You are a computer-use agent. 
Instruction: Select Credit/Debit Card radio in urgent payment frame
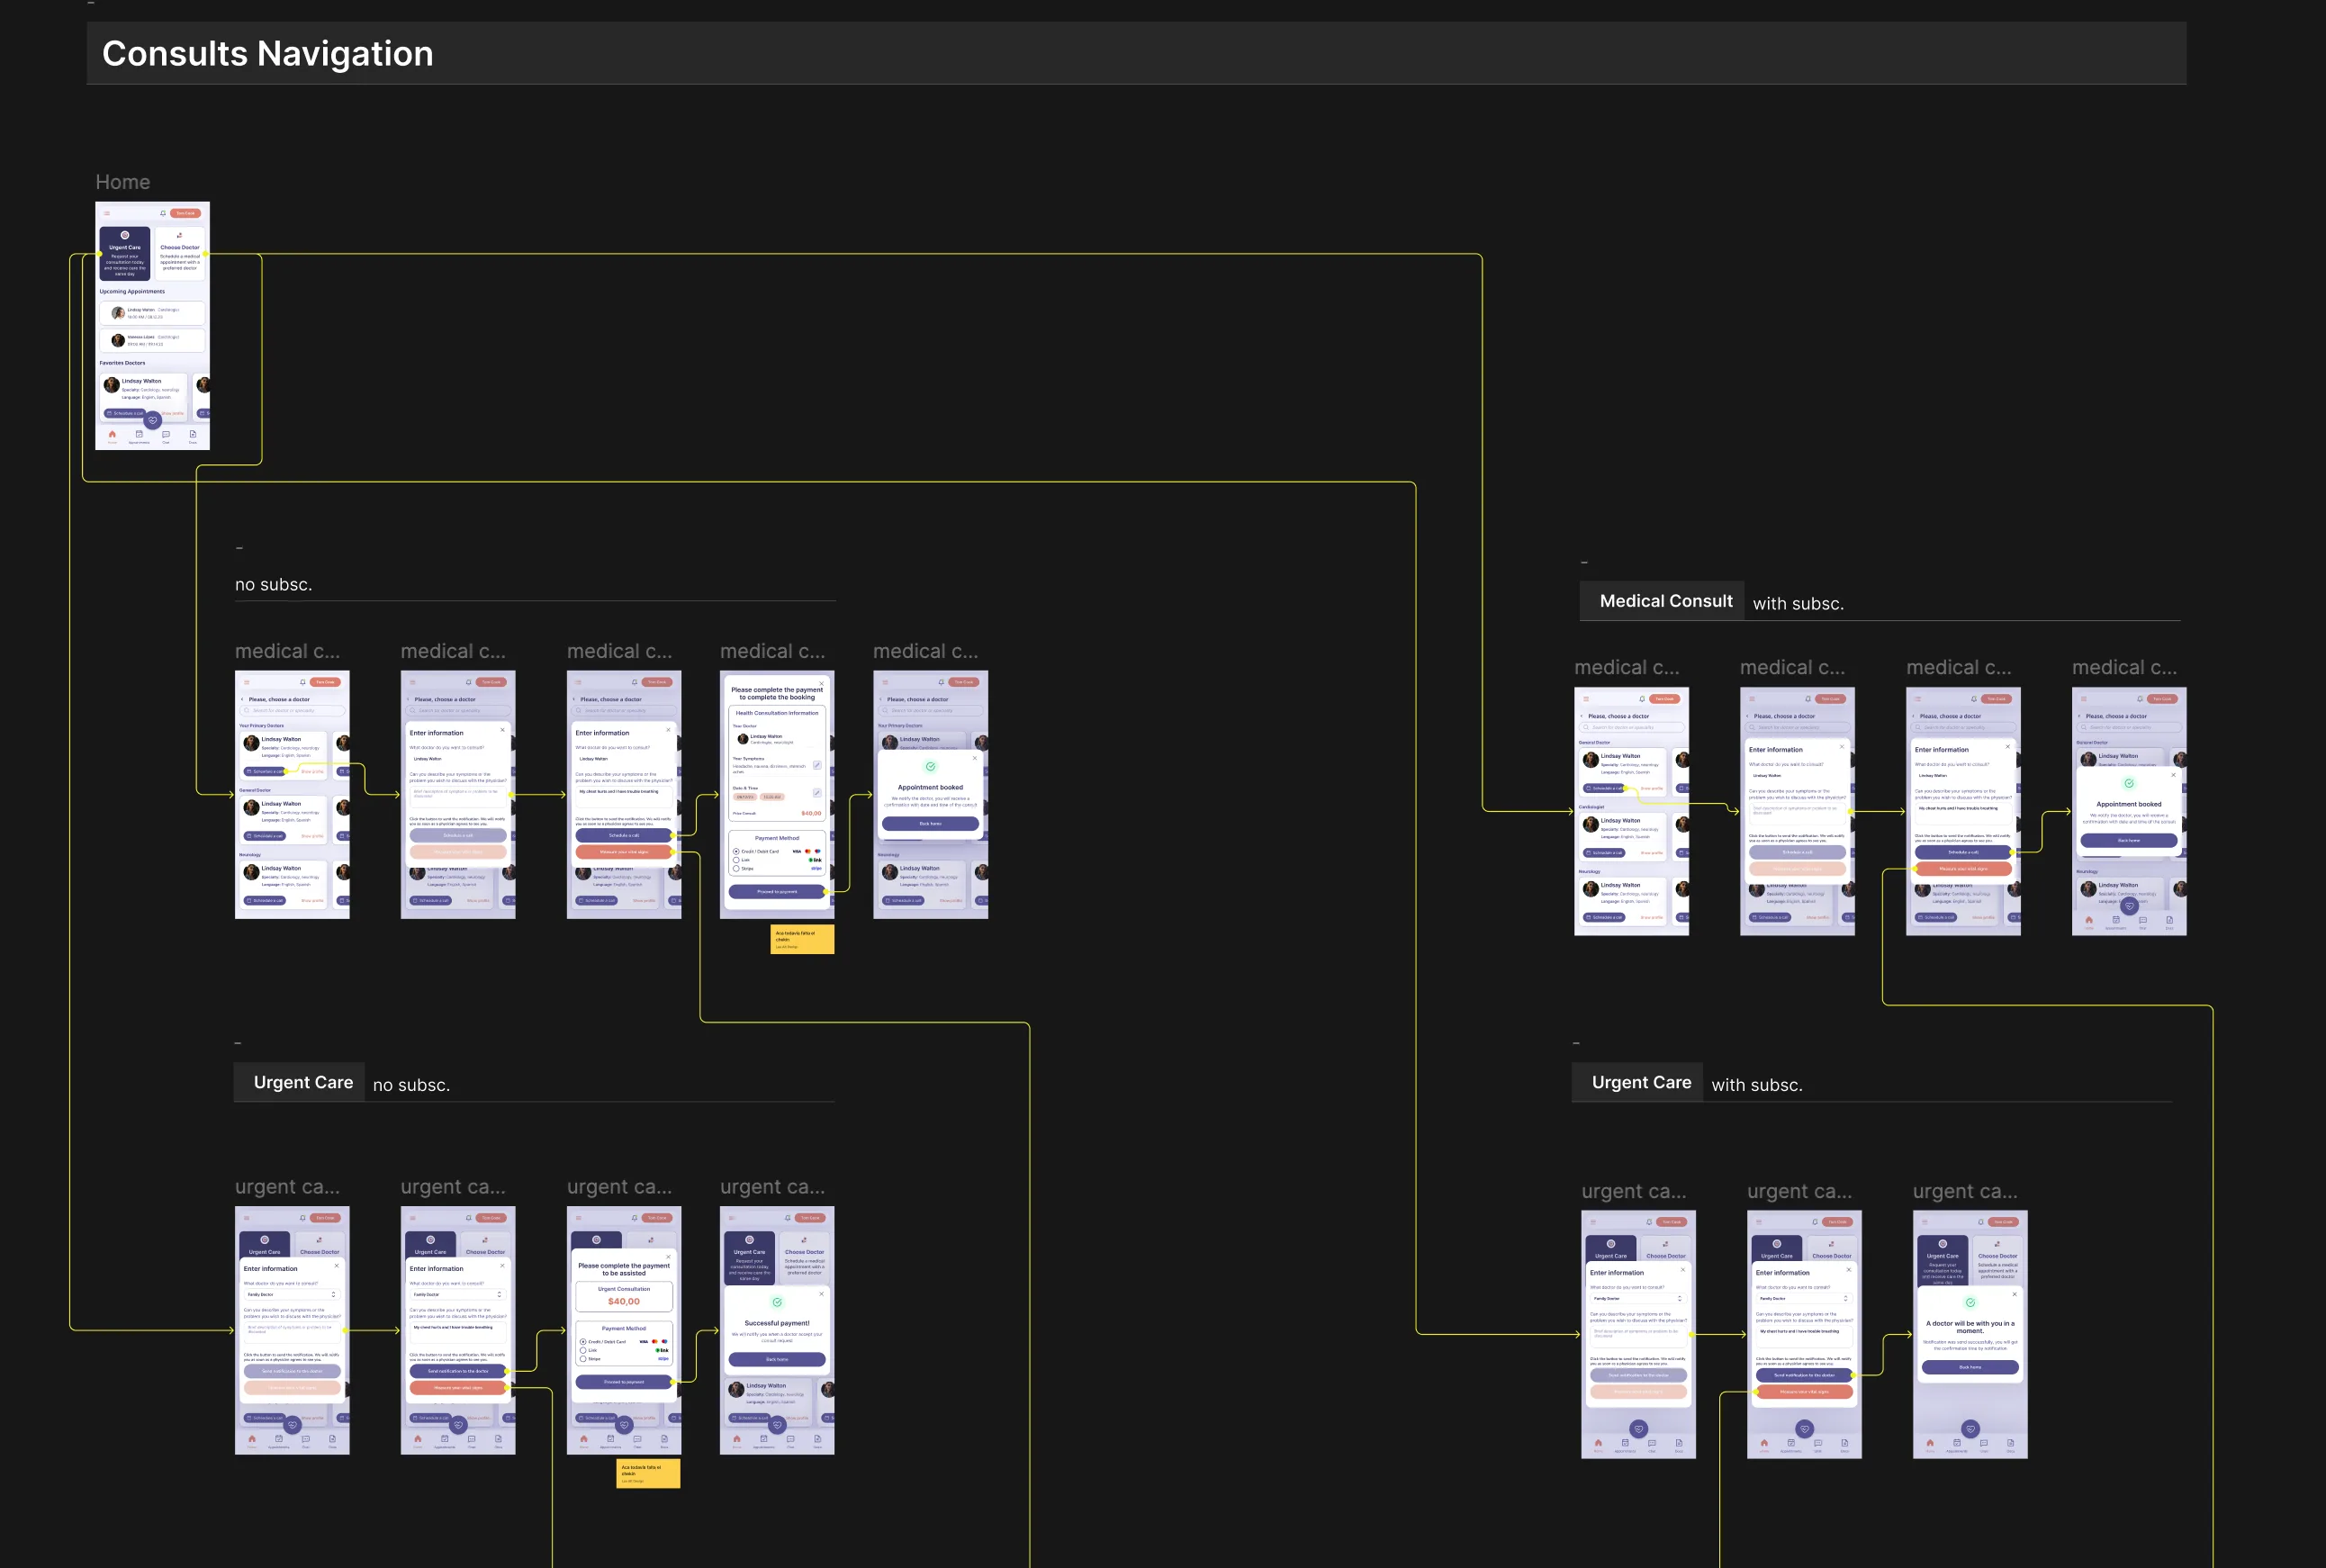coord(583,1342)
